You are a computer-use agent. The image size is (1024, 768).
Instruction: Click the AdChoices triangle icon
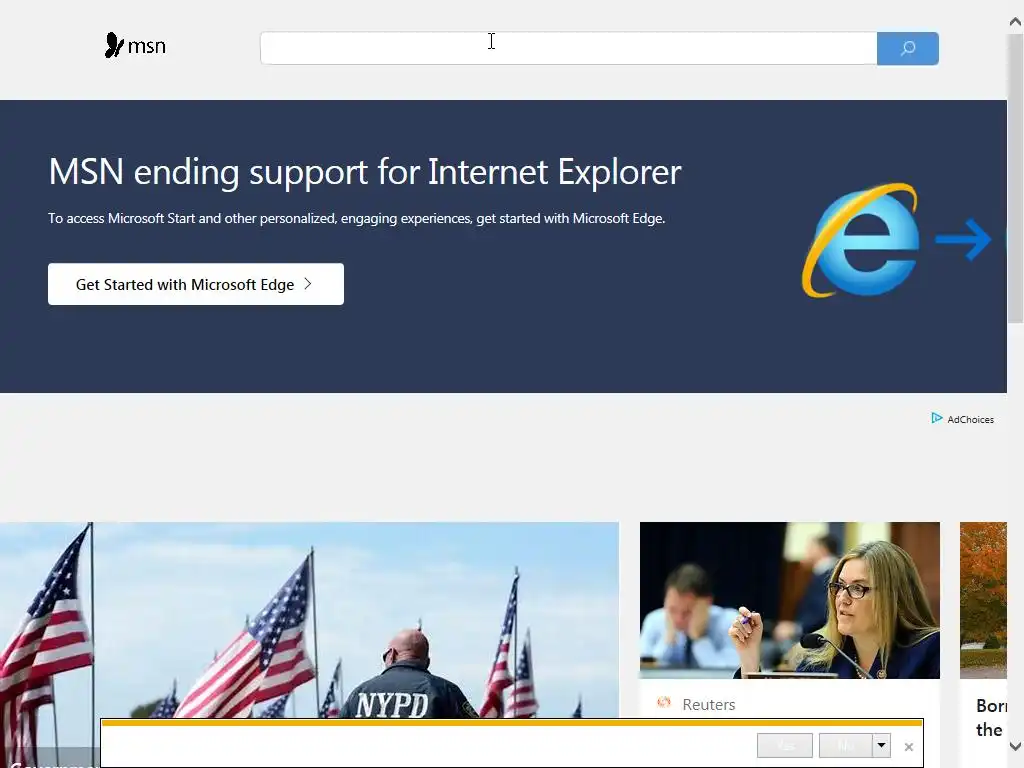936,418
